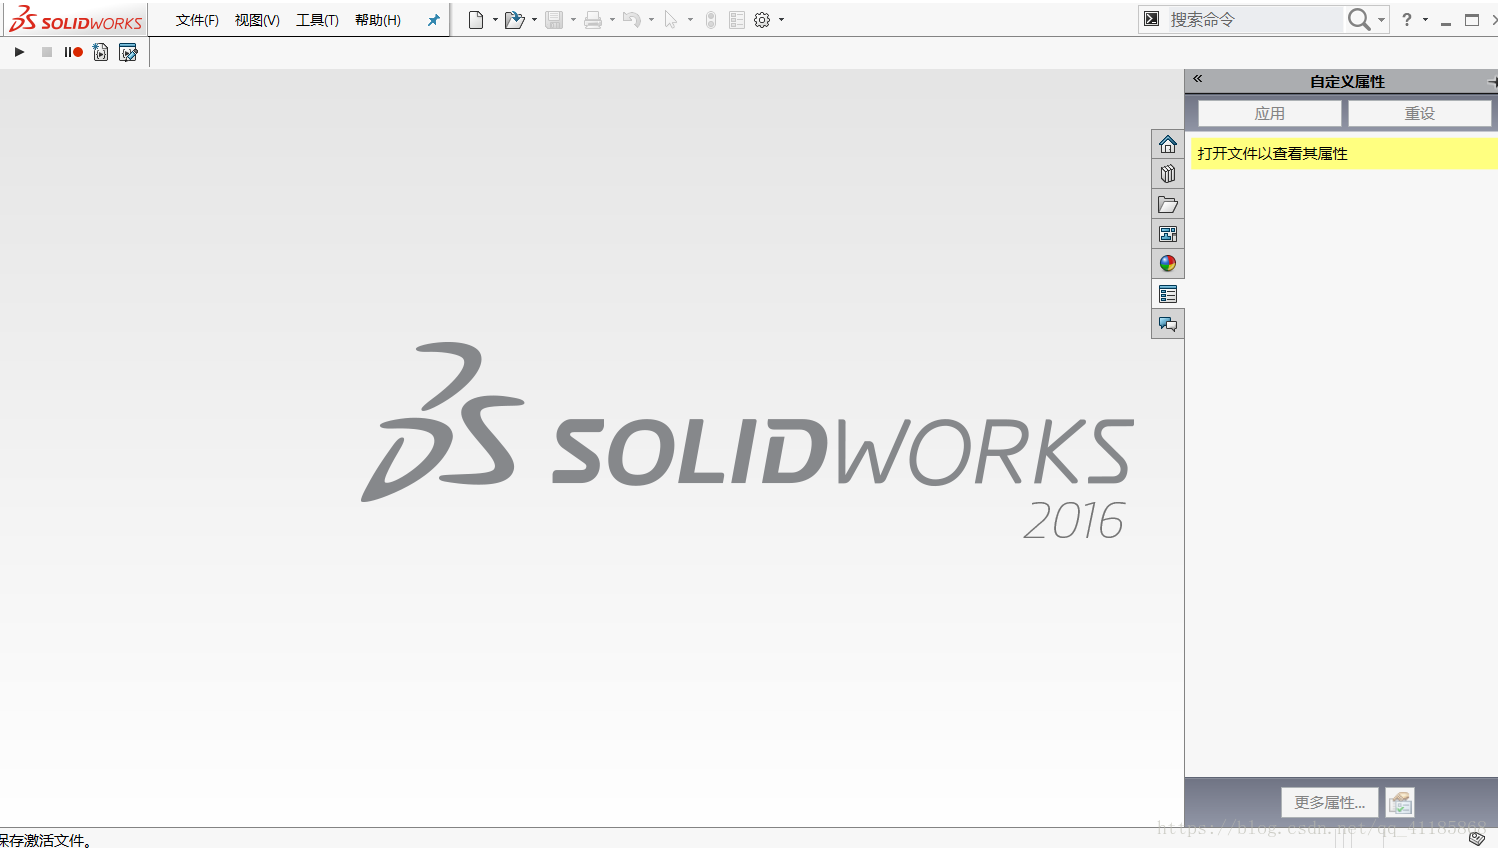Click the command prompt icon beside search
This screenshot has width=1498, height=848.
click(1152, 19)
